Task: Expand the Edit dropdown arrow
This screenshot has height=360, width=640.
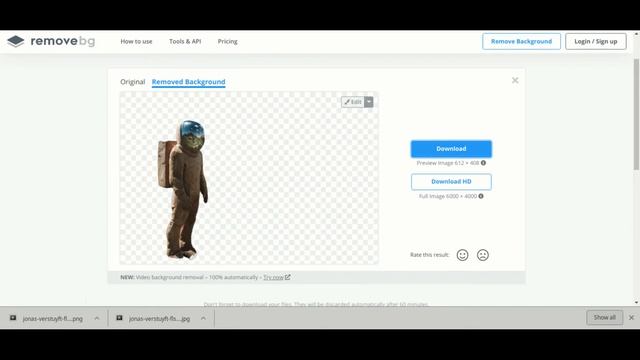Action: (369, 102)
